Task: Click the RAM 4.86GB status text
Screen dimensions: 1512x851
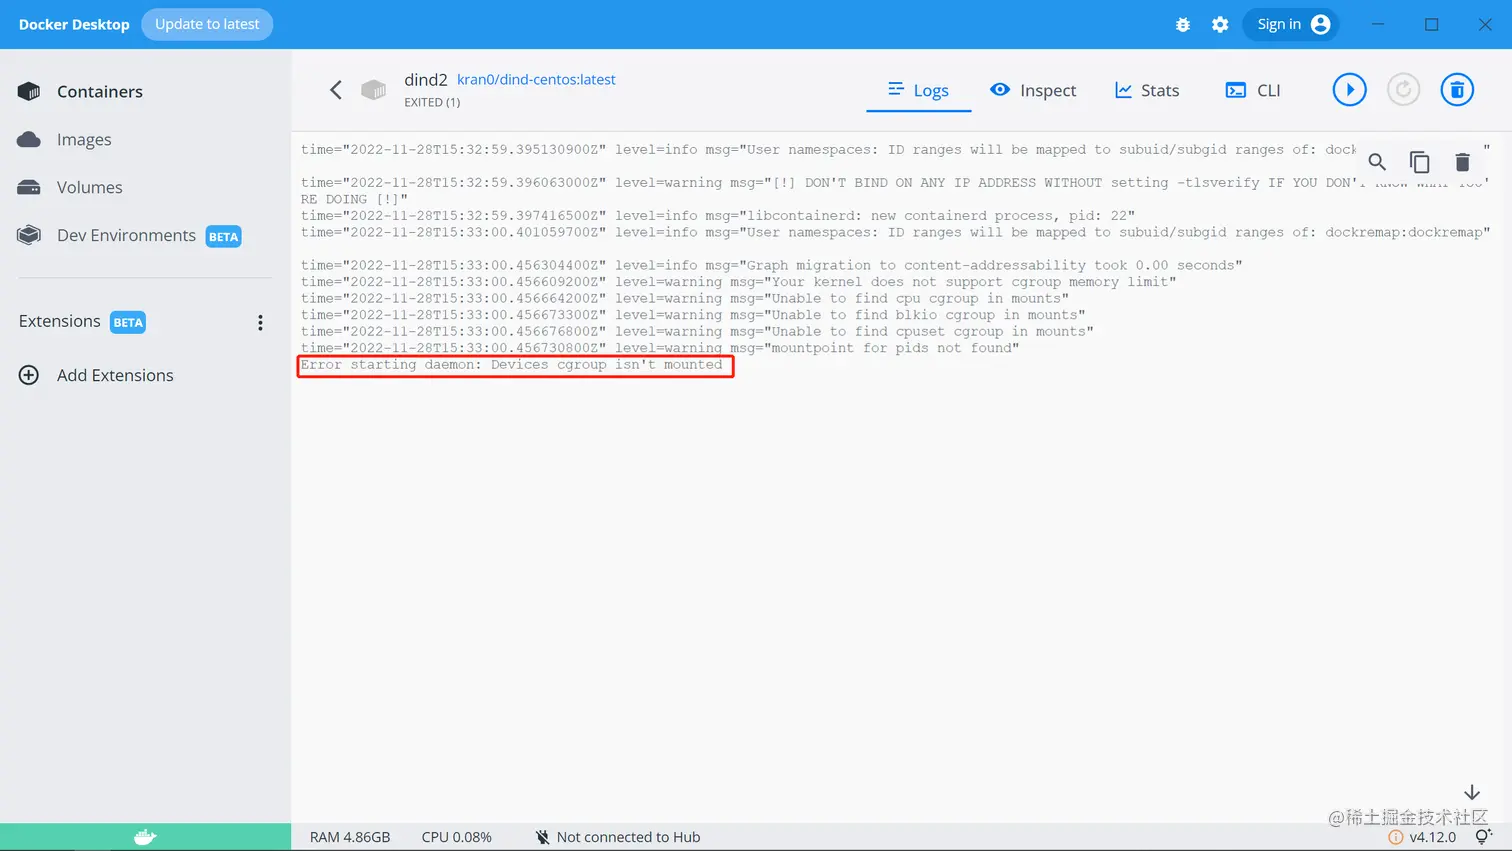Action: point(350,837)
